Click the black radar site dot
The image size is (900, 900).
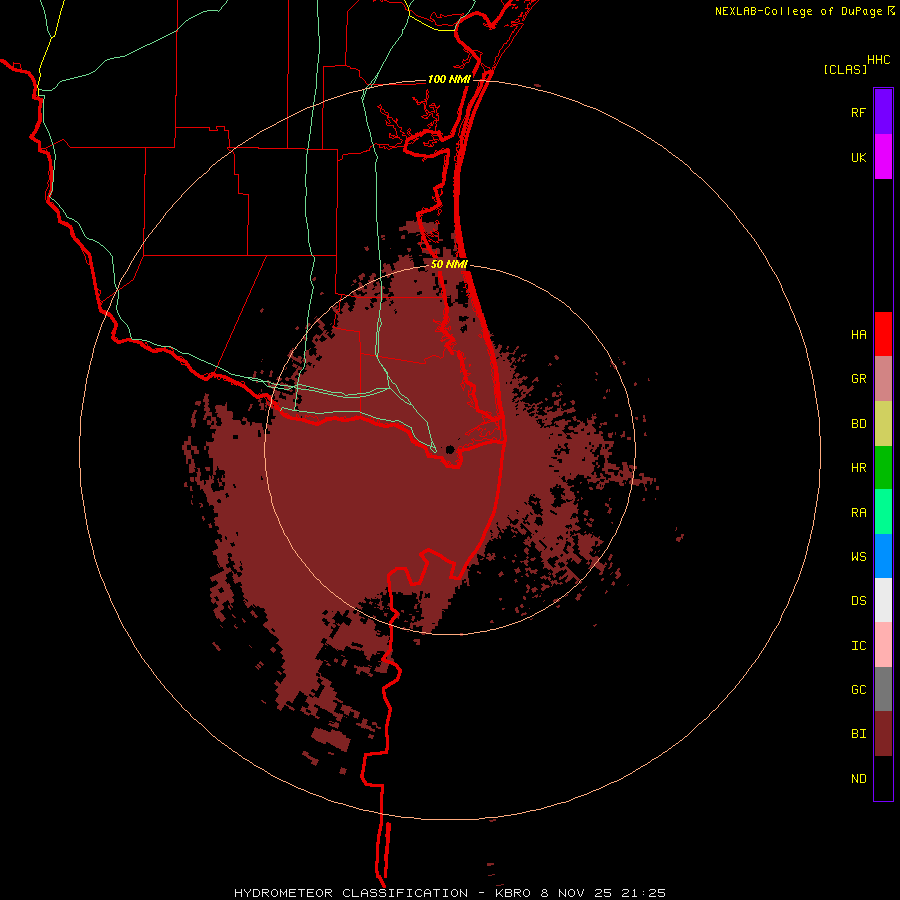click(x=450, y=449)
